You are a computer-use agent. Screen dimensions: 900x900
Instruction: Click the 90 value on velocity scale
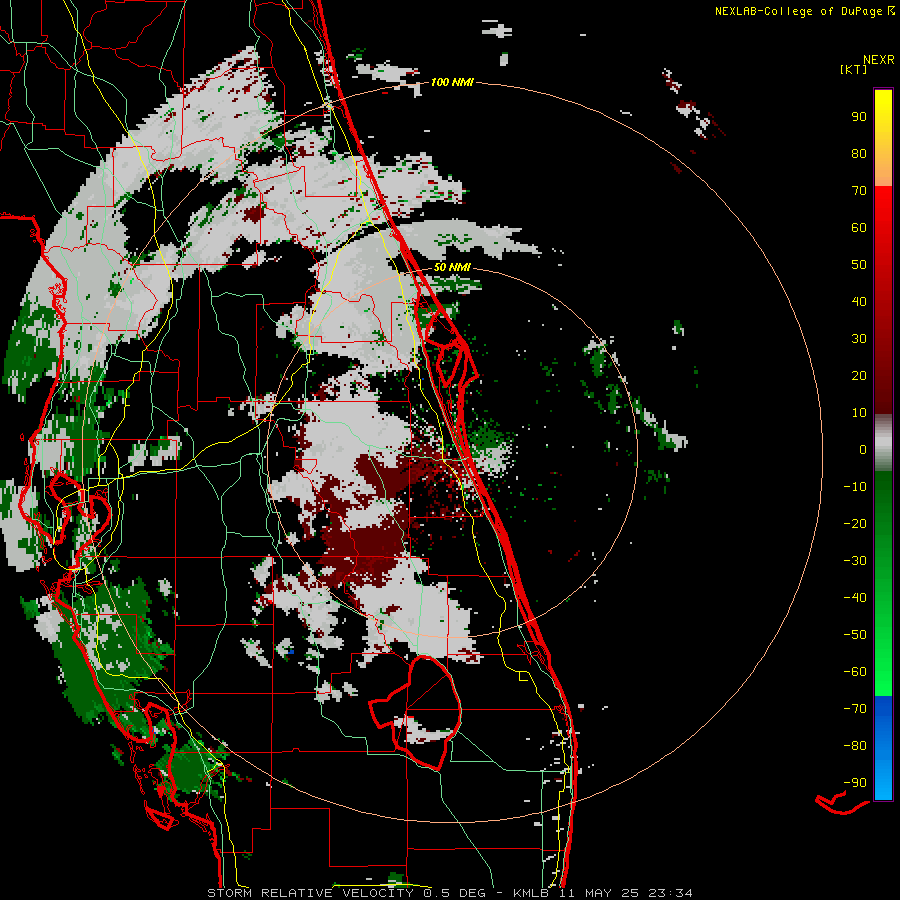(859, 117)
